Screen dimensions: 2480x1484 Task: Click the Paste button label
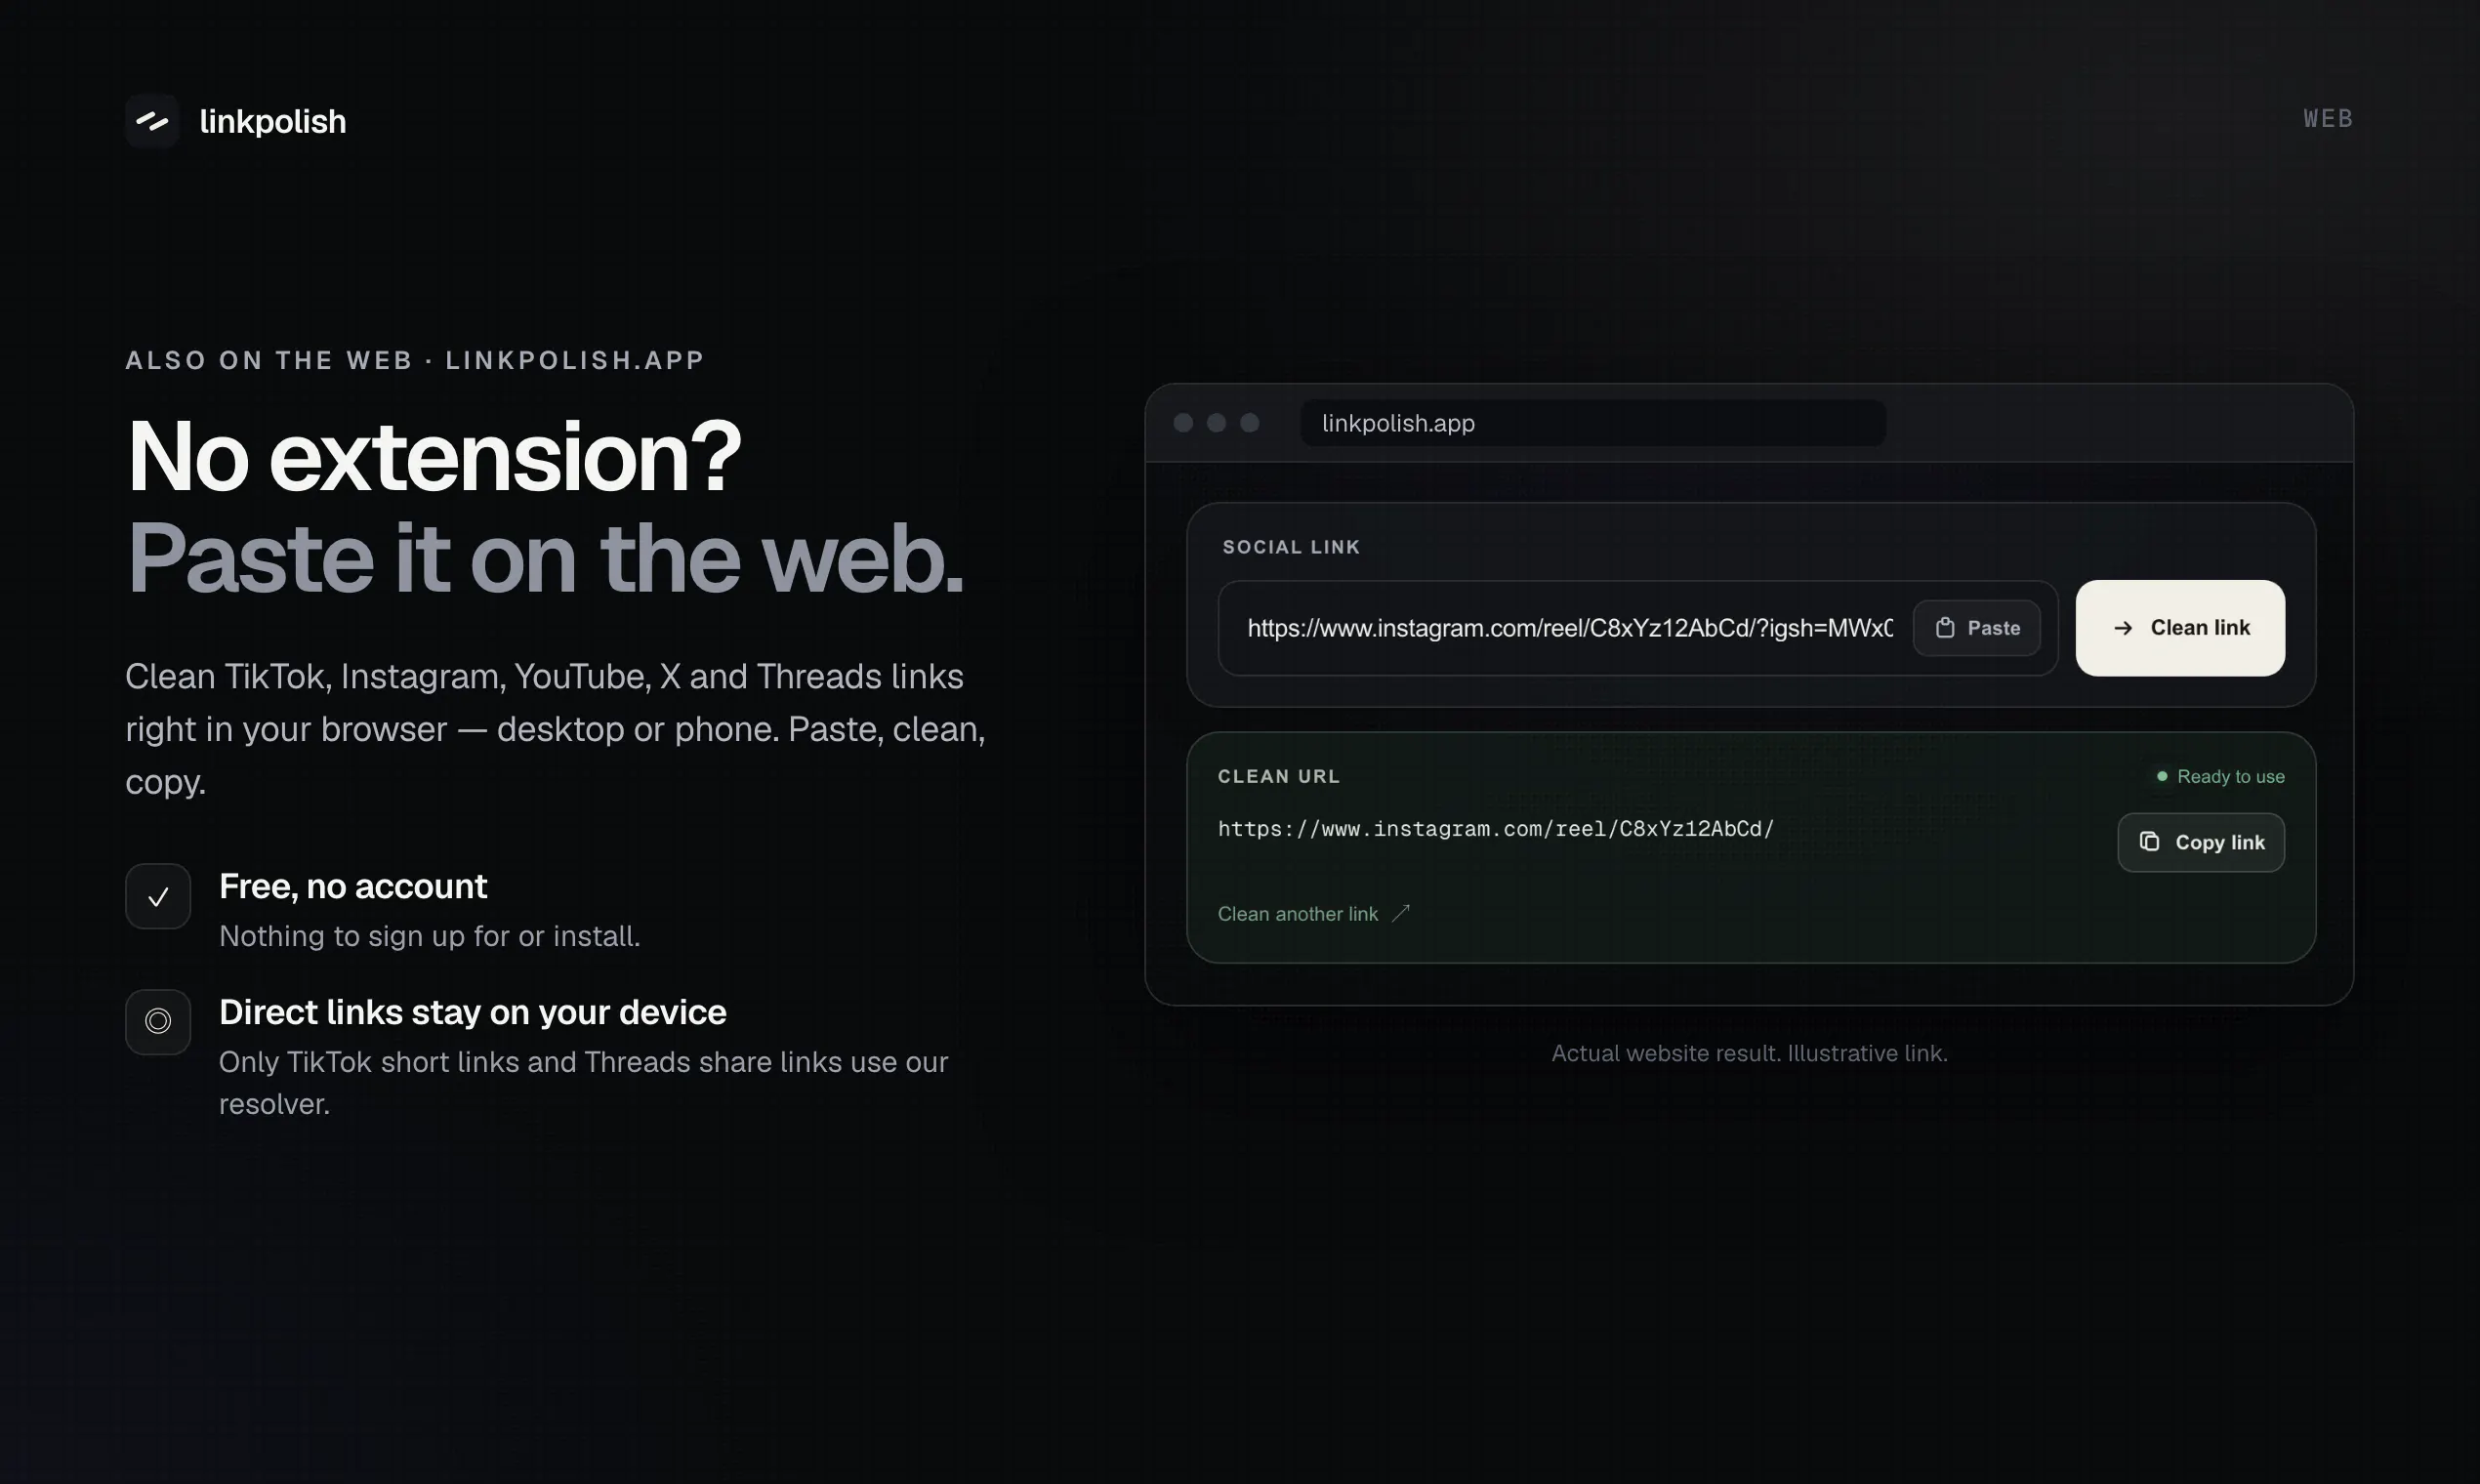(1994, 628)
